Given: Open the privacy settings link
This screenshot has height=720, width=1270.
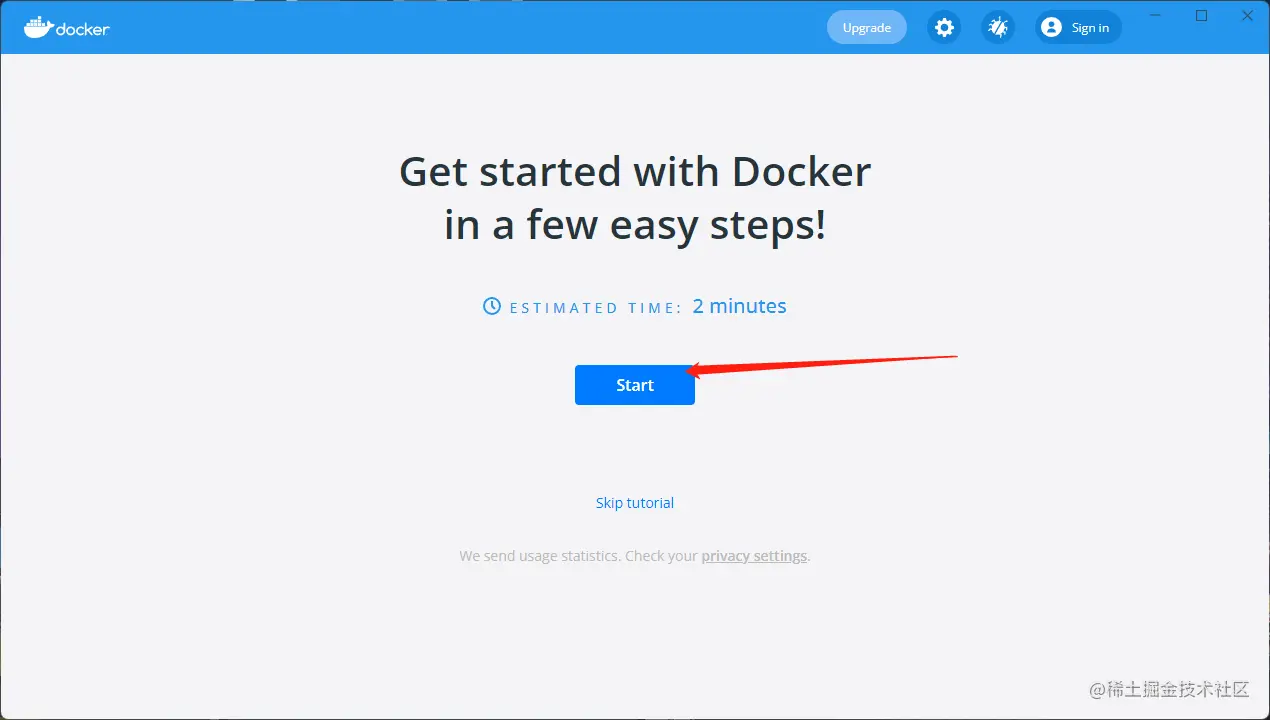Looking at the screenshot, I should click(754, 556).
